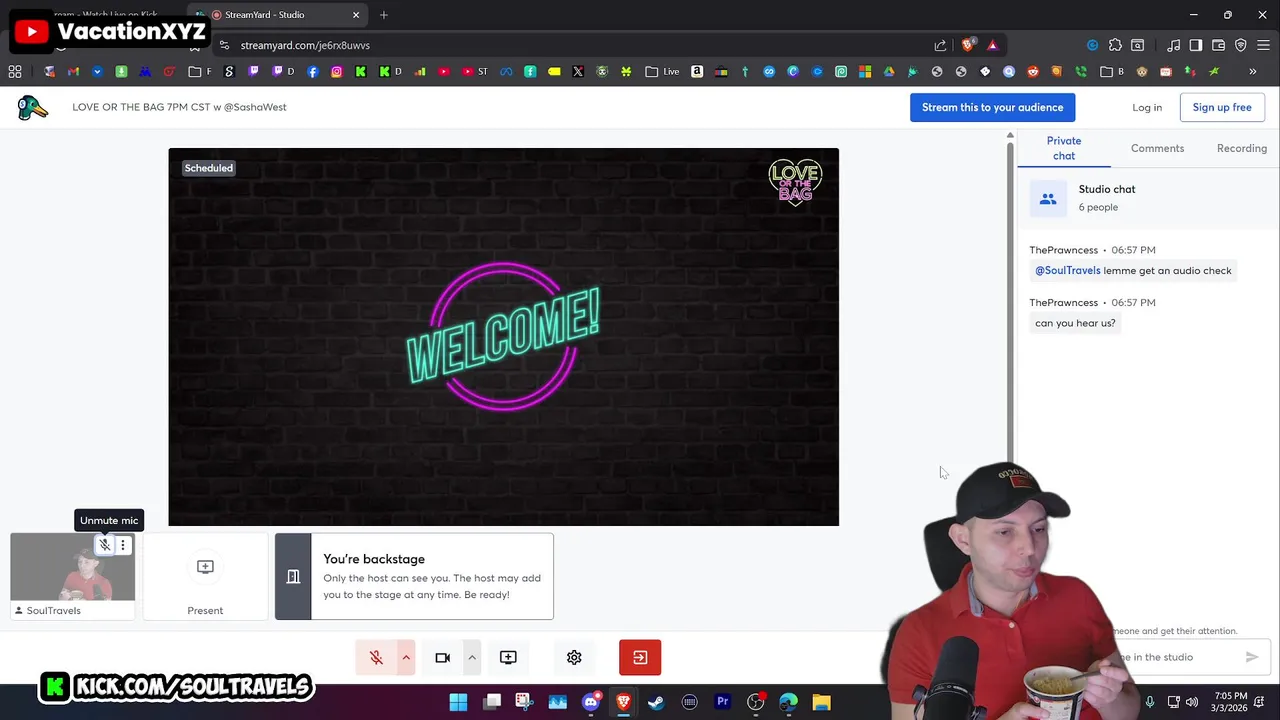
Task: Click the Present card
Action: point(205,576)
